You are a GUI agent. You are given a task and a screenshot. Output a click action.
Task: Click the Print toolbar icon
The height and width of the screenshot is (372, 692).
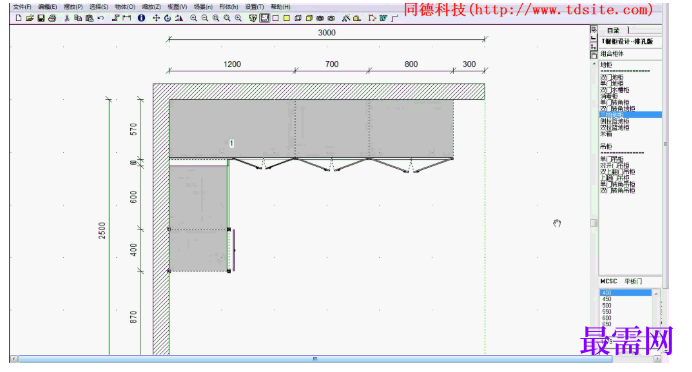[52, 18]
